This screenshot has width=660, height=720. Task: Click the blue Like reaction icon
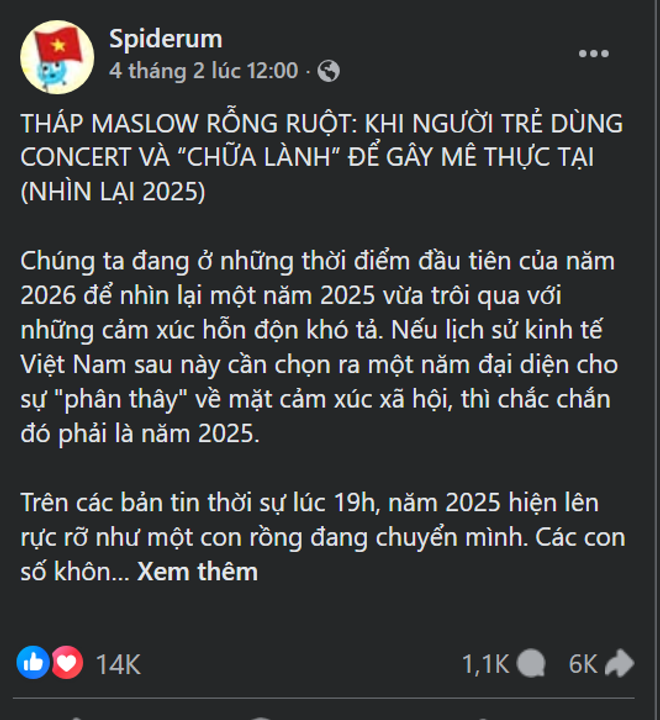tap(33, 662)
